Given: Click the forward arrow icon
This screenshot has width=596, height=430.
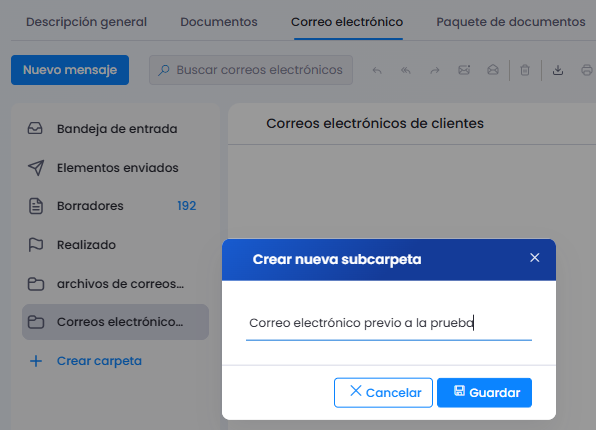Looking at the screenshot, I should click(x=435, y=70).
